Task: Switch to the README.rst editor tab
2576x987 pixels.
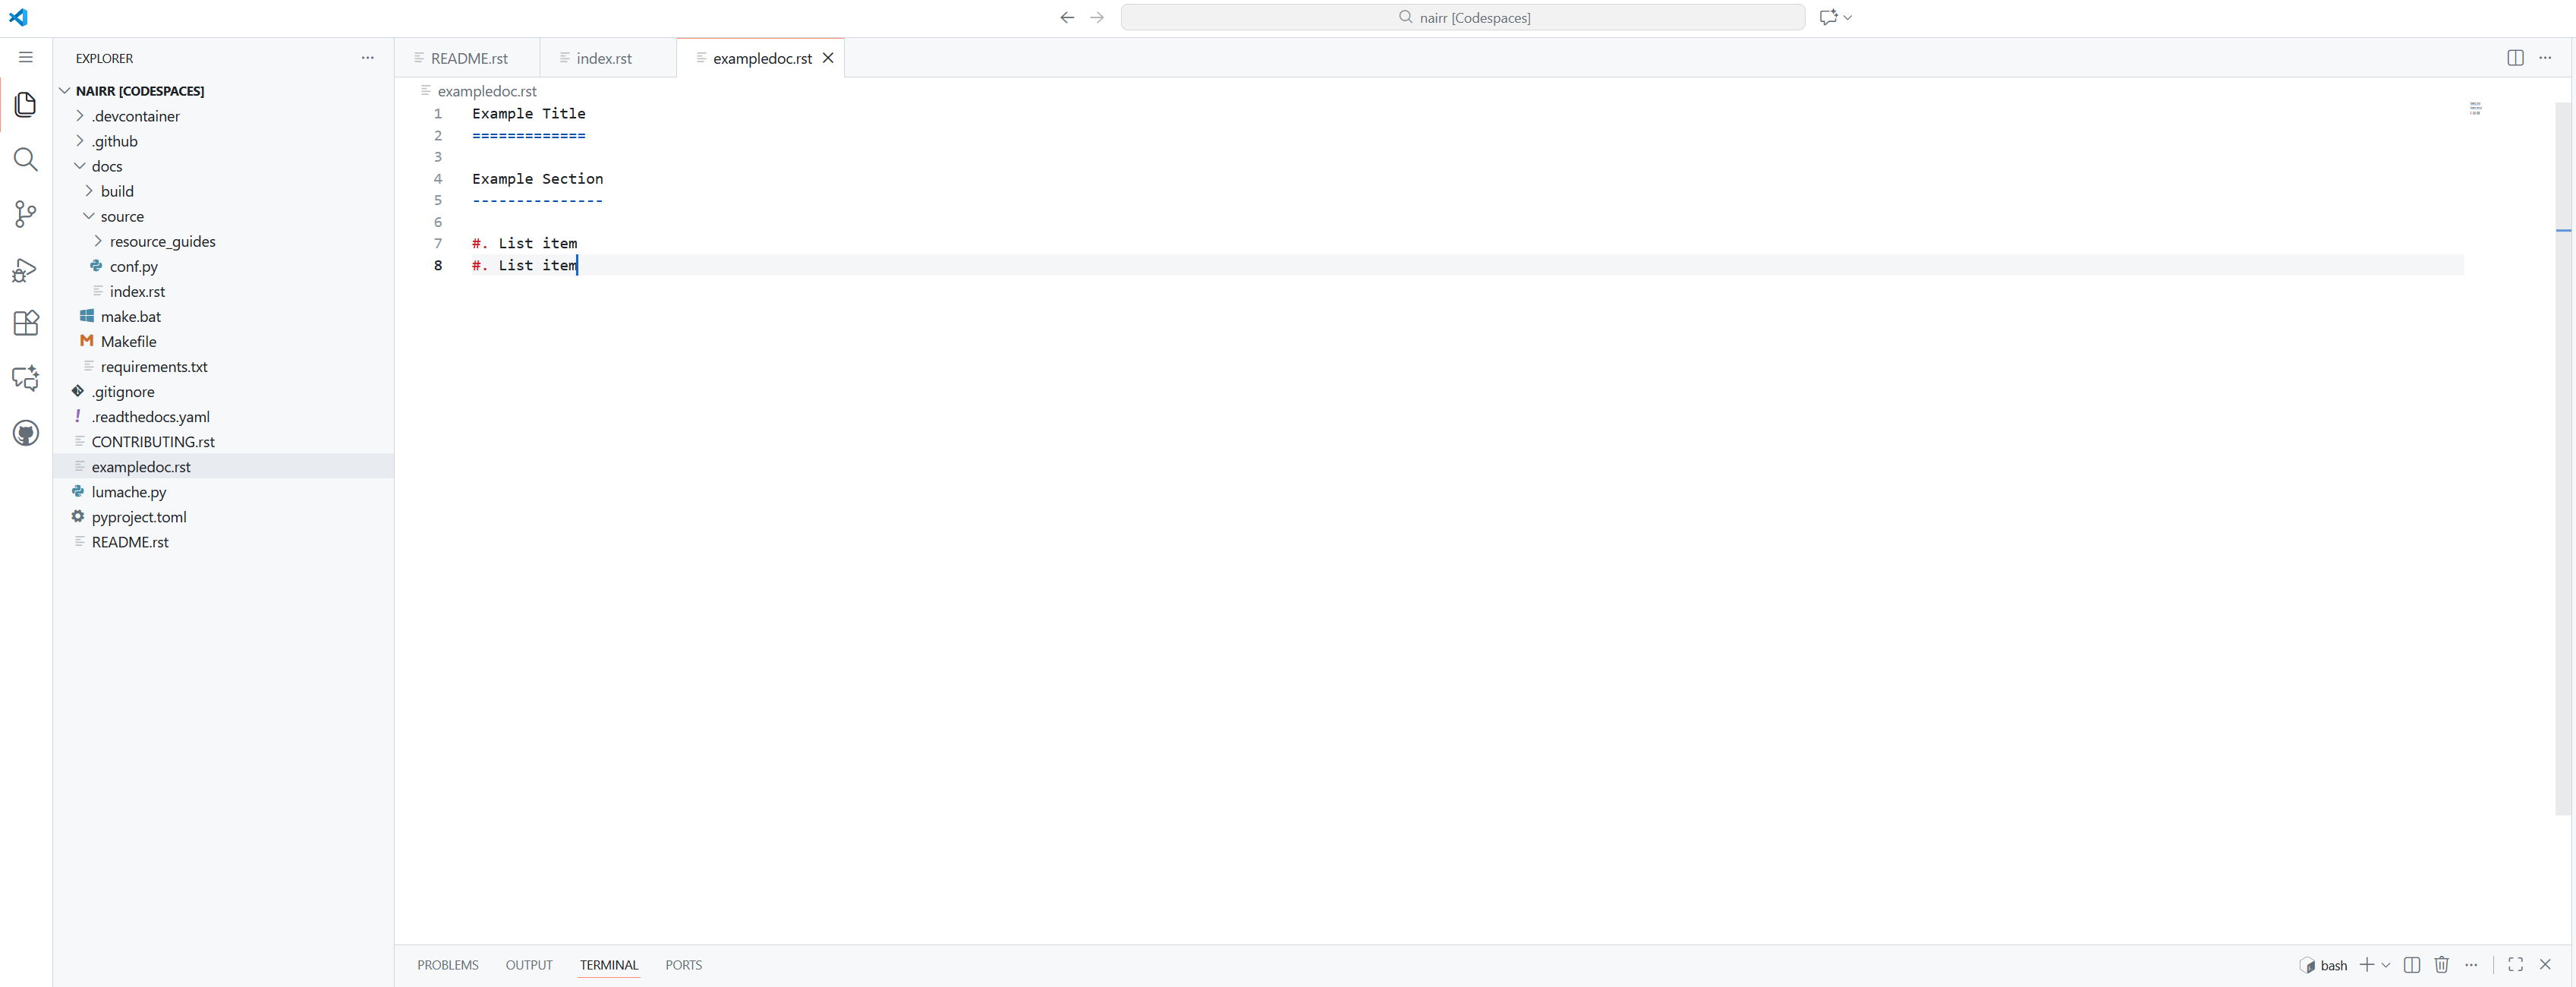Action: [468, 58]
